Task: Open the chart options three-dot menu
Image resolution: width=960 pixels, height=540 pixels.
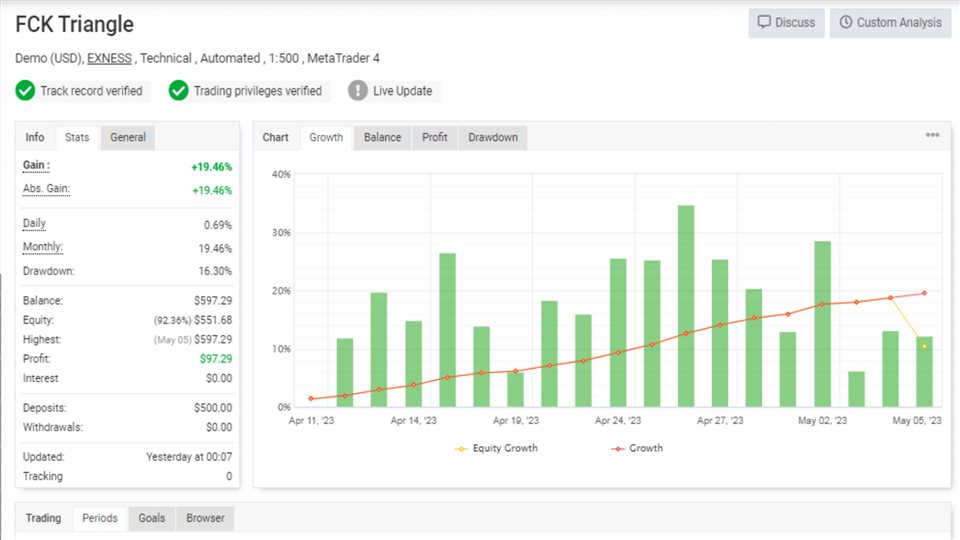Action: [x=932, y=135]
